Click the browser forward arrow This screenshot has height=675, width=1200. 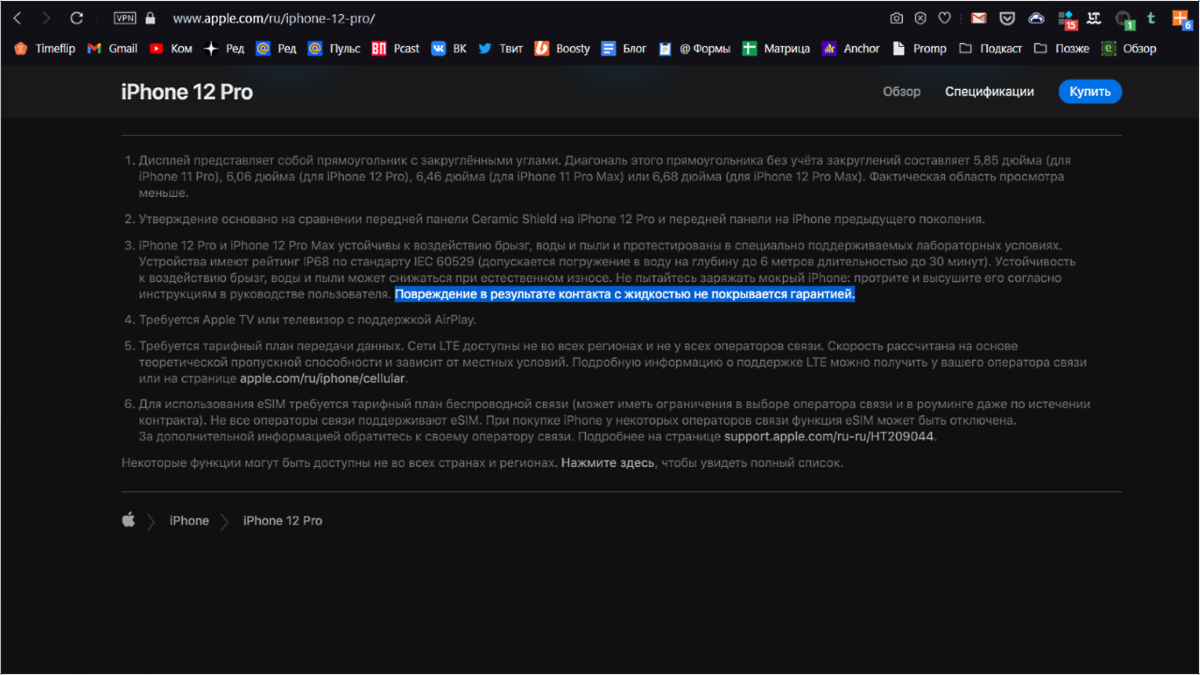(47, 18)
